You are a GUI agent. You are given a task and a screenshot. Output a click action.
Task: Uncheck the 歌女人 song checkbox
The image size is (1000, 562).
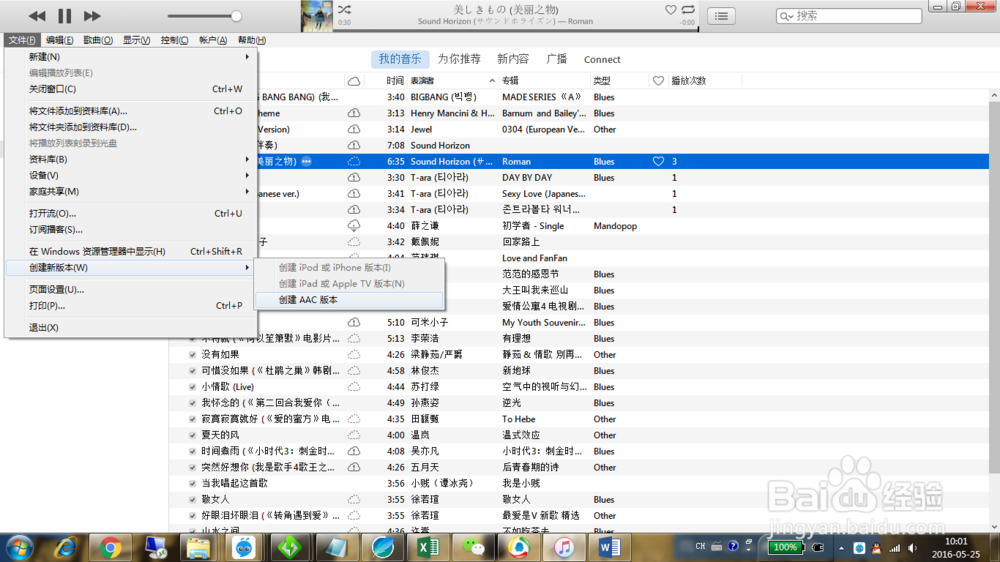tap(193, 499)
